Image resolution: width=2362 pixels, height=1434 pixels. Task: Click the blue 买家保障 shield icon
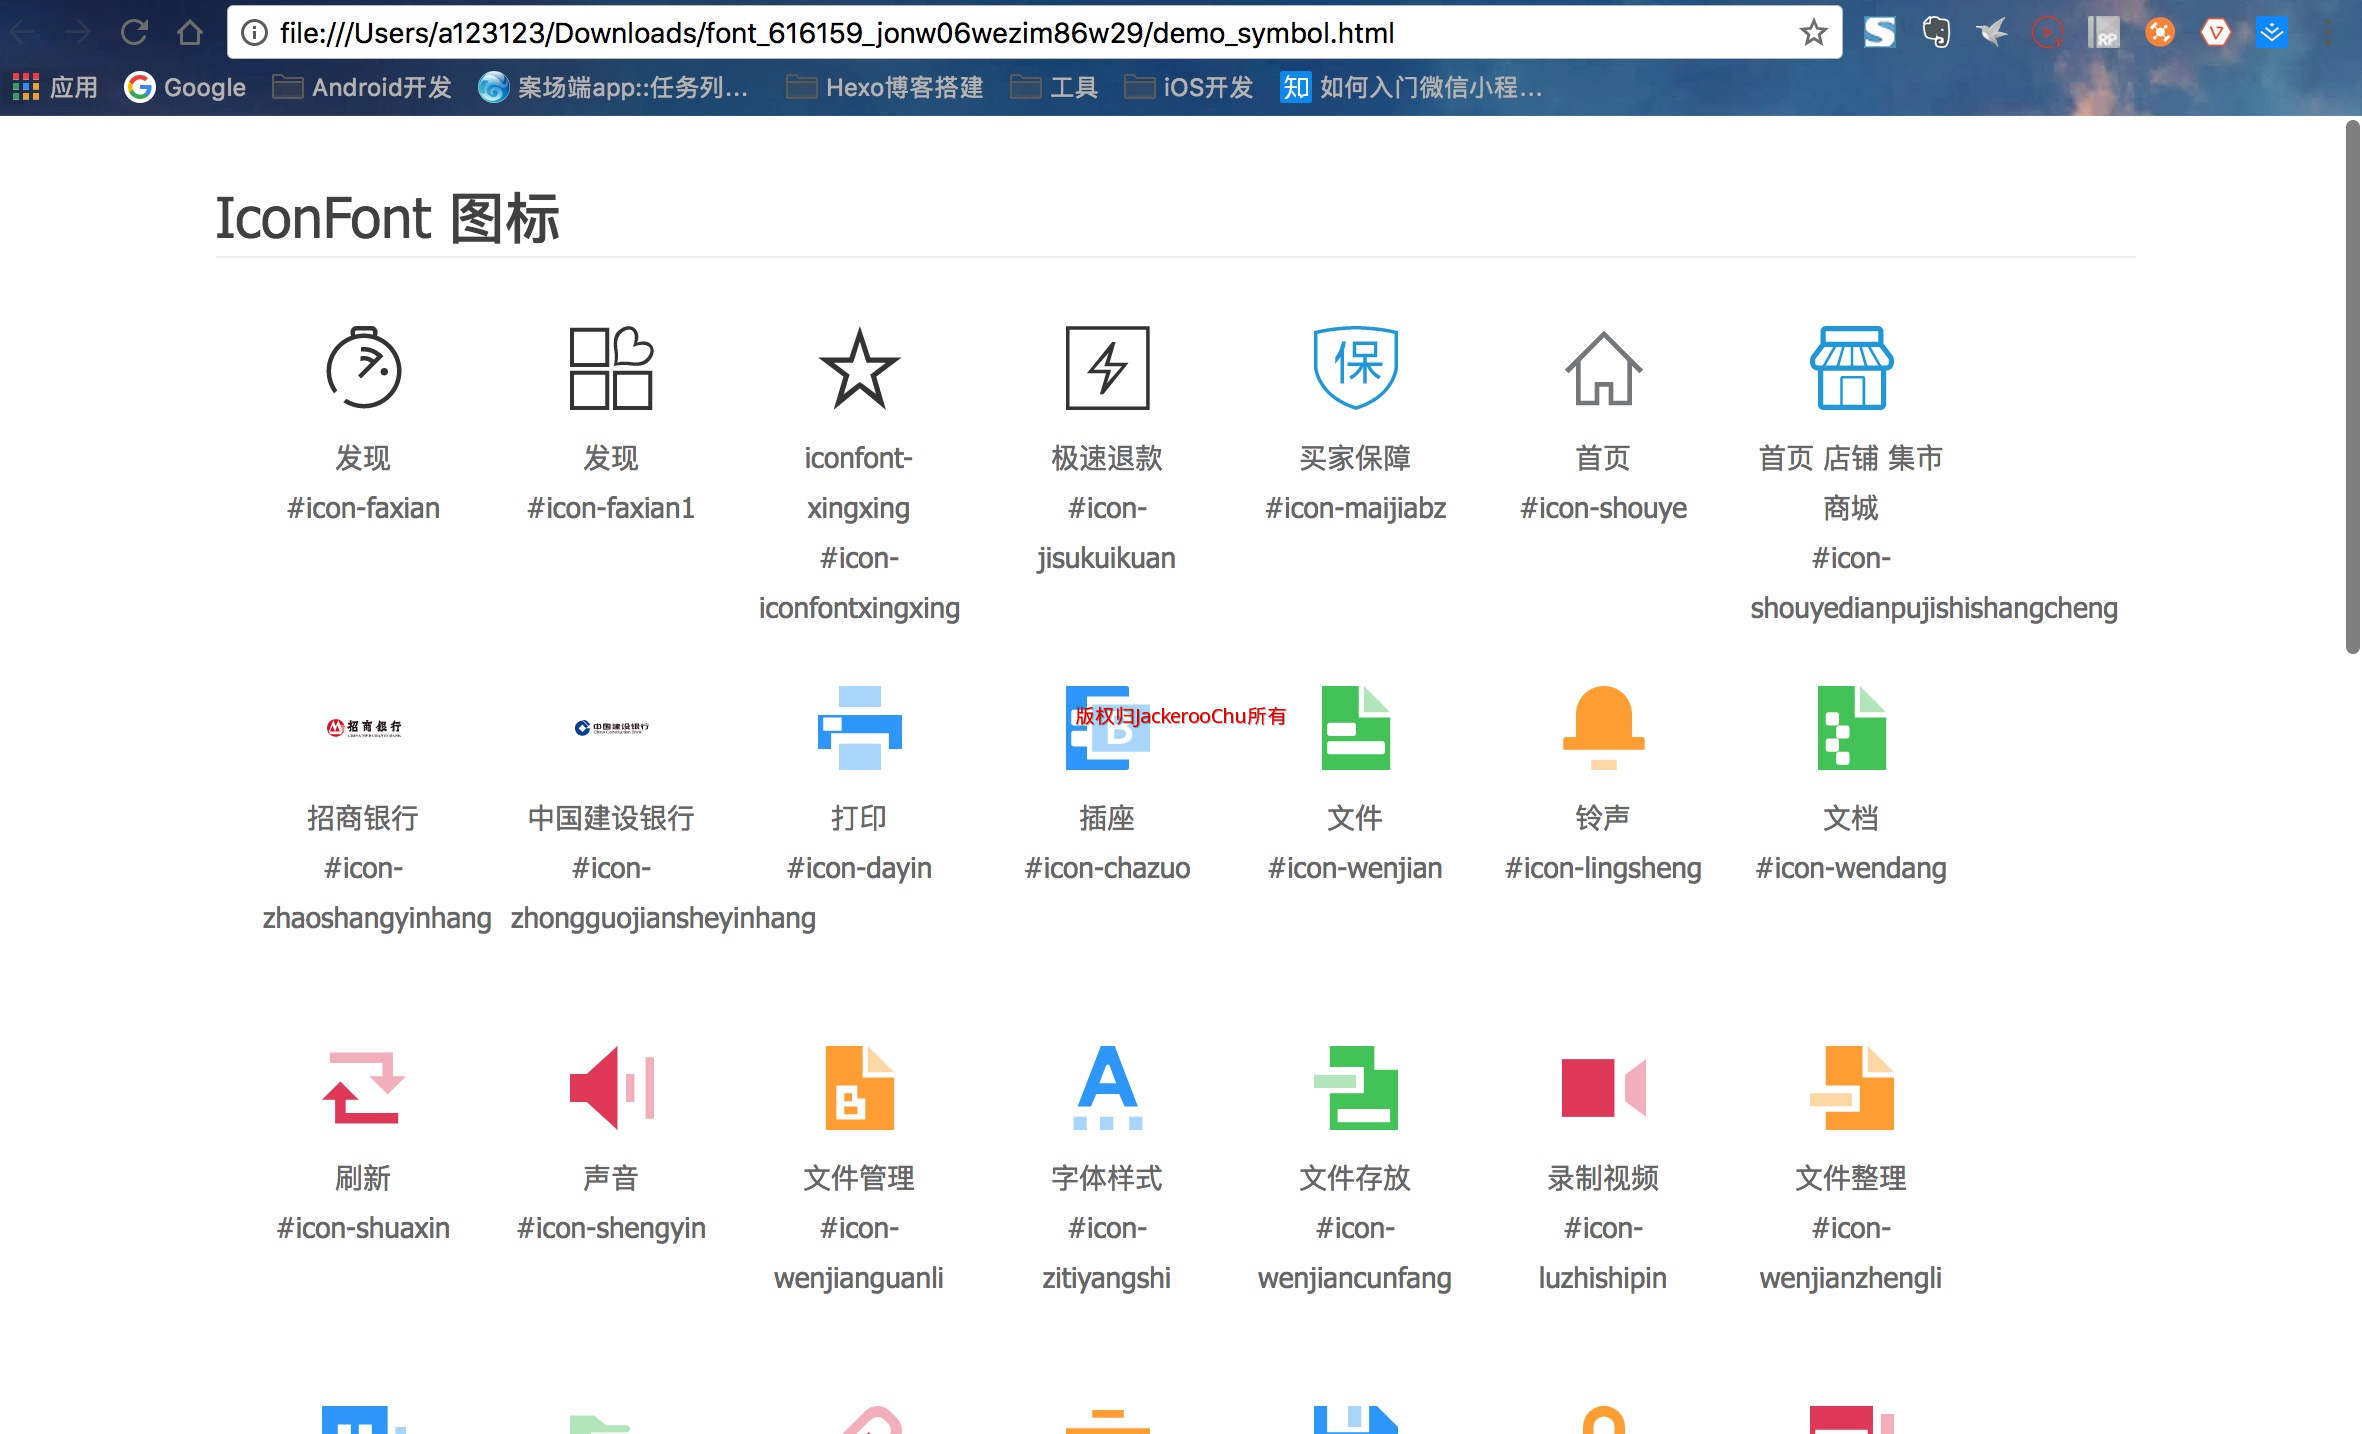point(1355,367)
